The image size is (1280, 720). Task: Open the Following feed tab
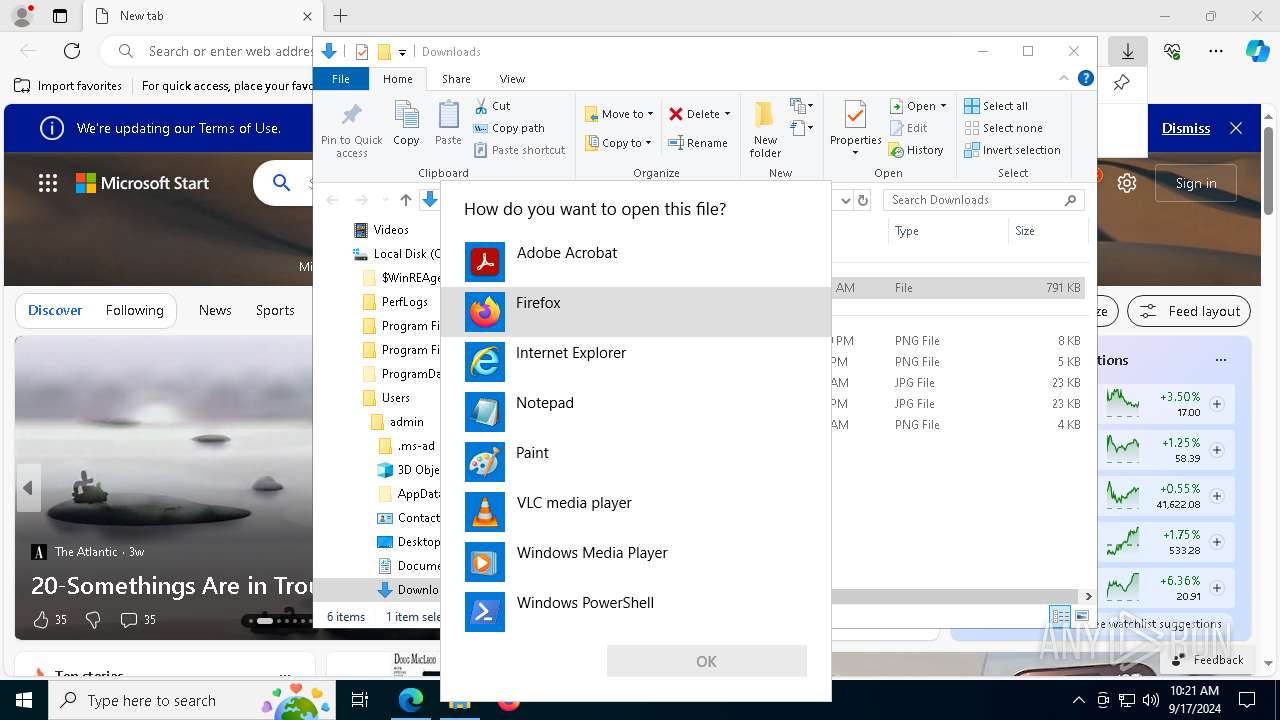tap(134, 311)
